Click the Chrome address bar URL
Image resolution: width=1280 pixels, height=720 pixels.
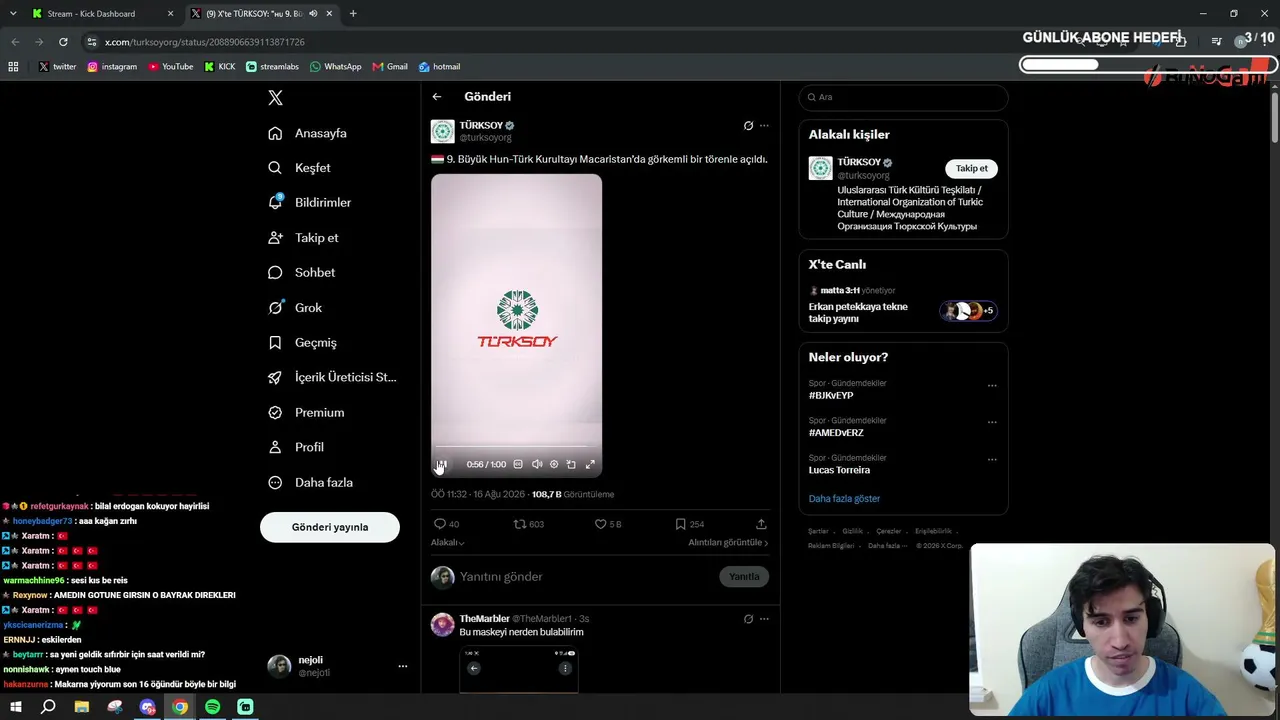pyautogui.click(x=205, y=42)
